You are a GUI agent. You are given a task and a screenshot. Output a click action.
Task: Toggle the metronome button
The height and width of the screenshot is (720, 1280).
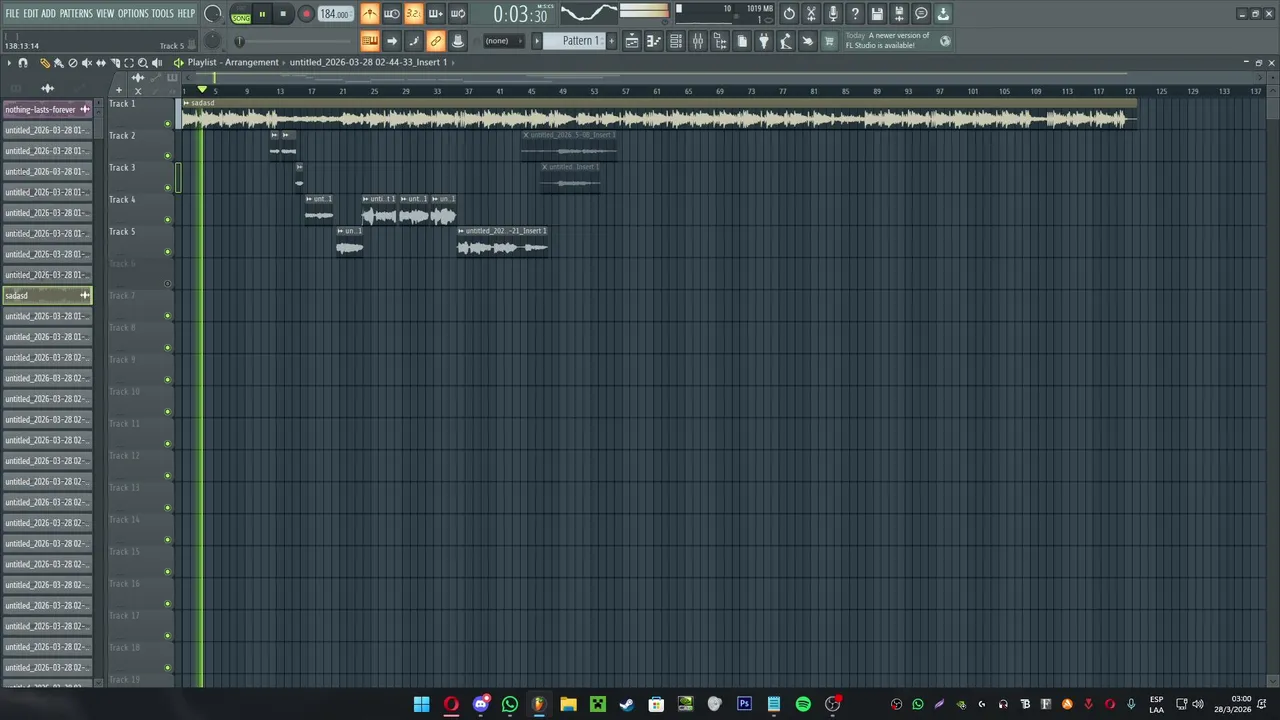(370, 14)
